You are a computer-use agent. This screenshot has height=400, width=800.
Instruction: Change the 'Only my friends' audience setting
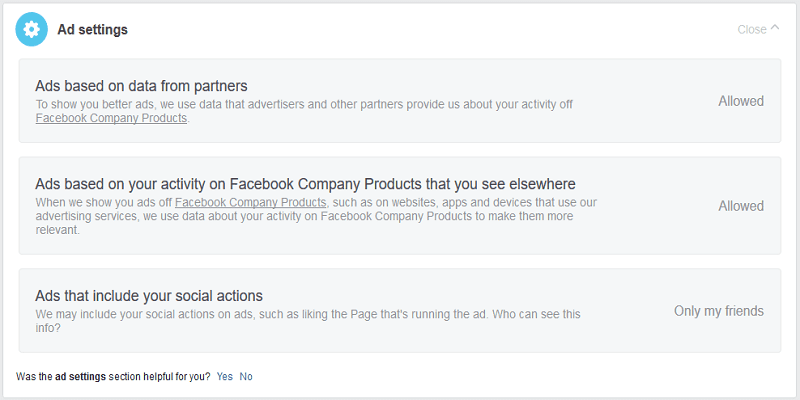coord(719,311)
